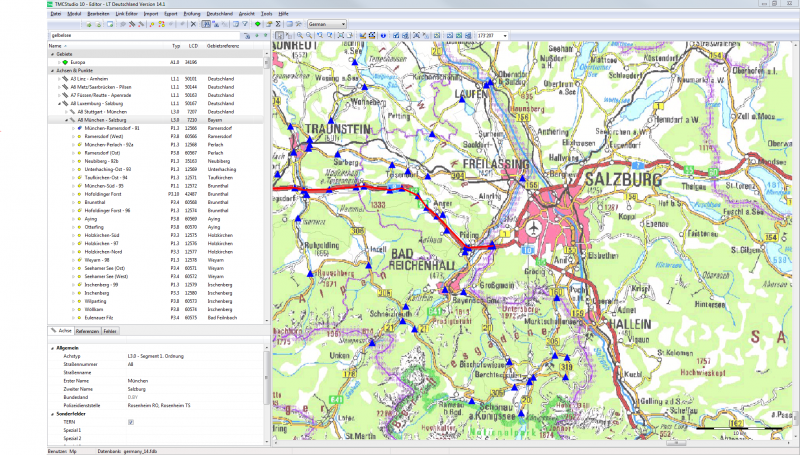This screenshot has width=800, height=455.
Task: Open the Prüfung menu
Action: point(191,14)
